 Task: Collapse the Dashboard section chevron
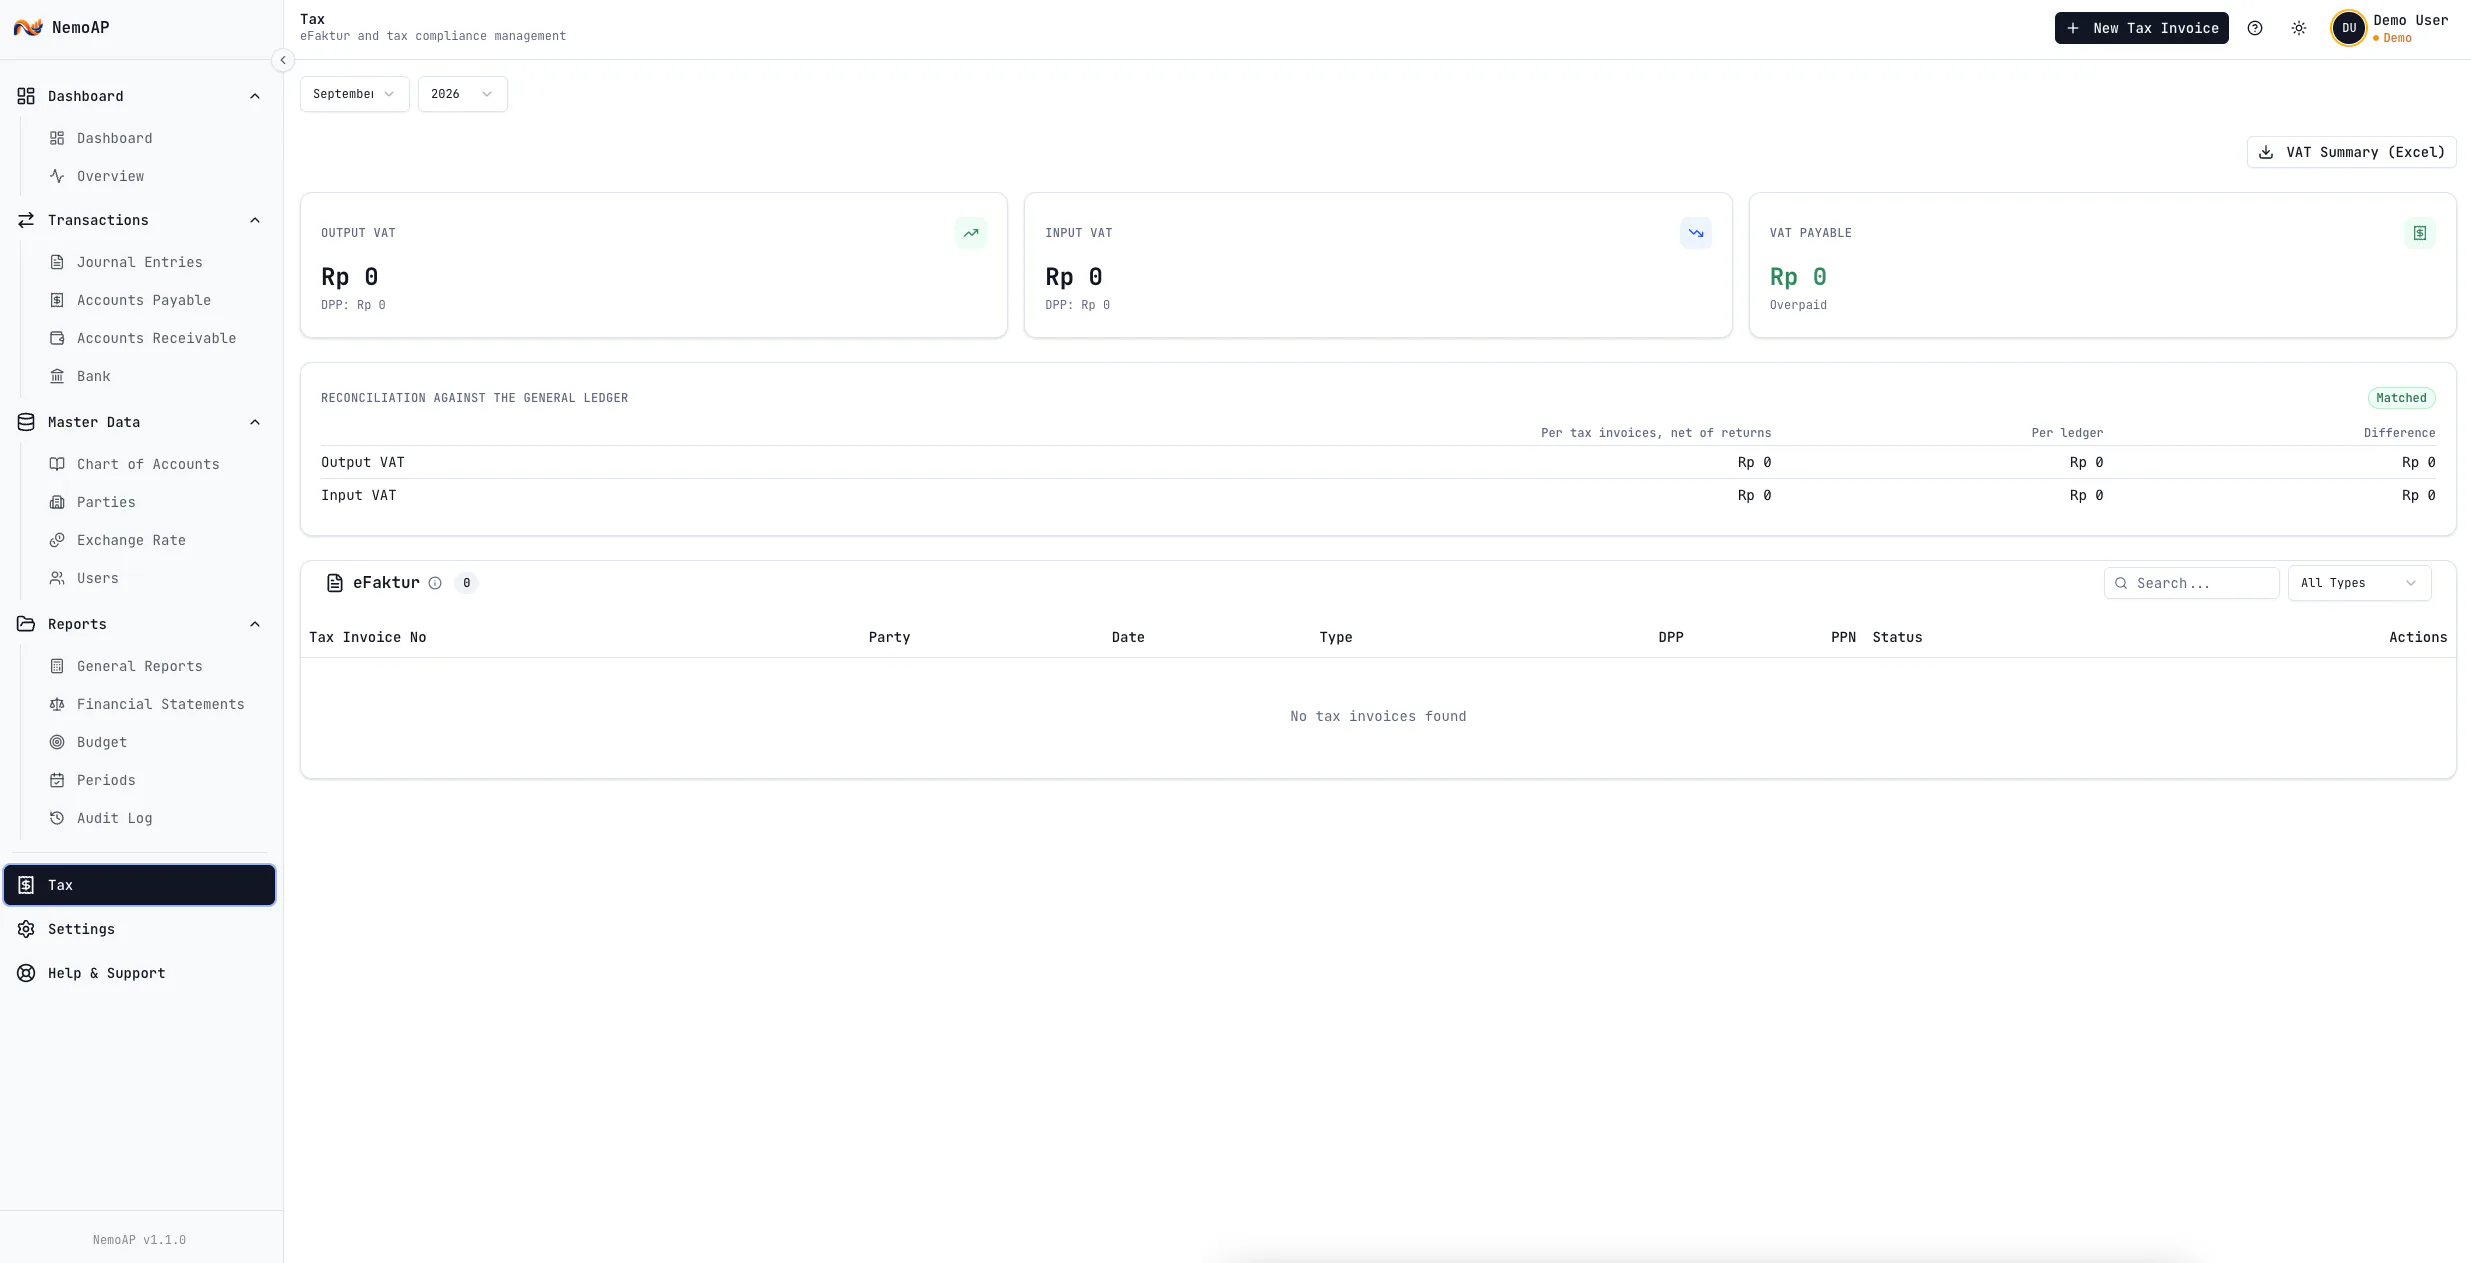pos(255,96)
